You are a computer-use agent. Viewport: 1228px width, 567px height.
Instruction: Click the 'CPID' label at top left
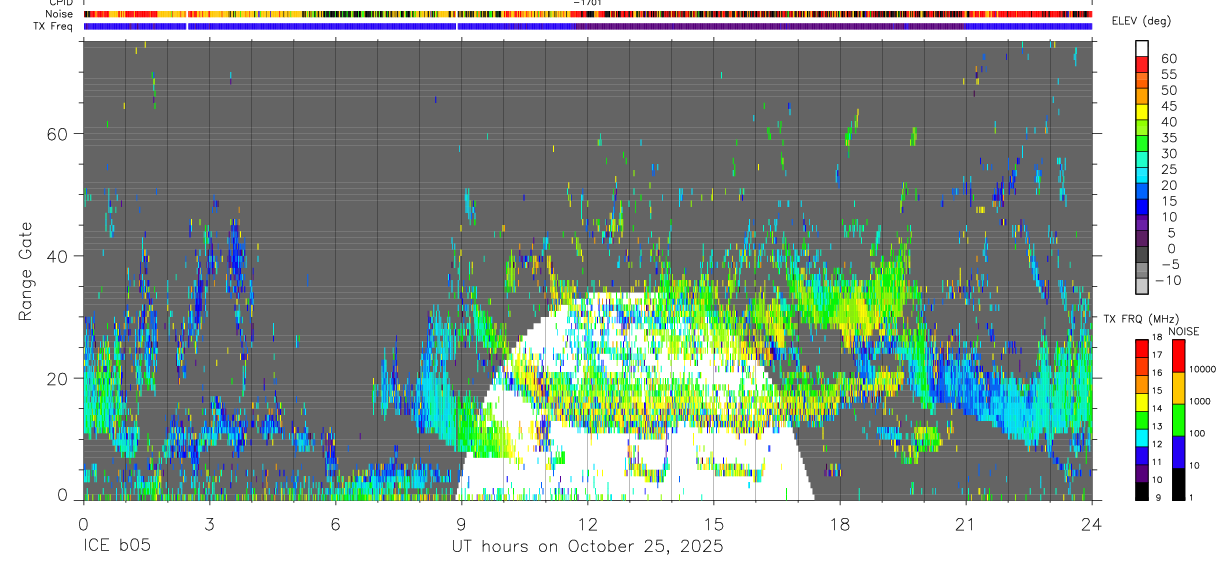point(61,3)
